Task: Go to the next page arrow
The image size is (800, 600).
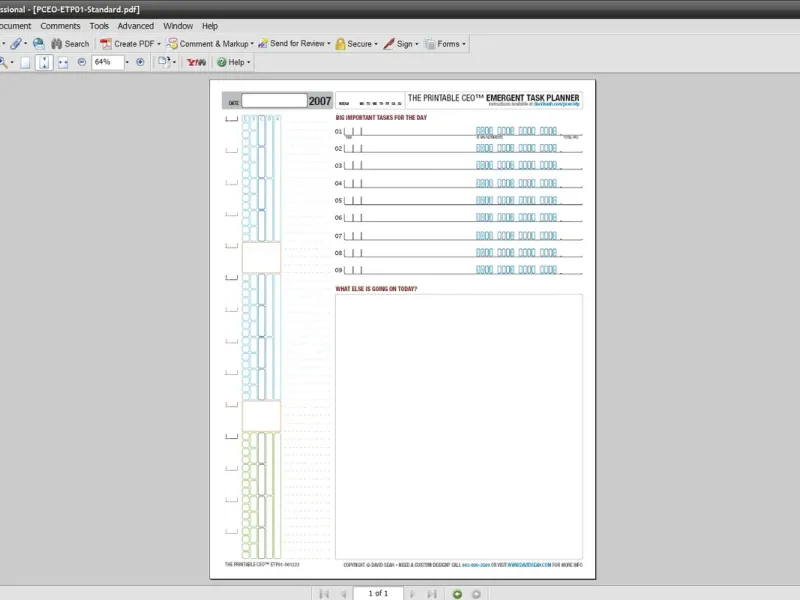Action: (x=413, y=594)
